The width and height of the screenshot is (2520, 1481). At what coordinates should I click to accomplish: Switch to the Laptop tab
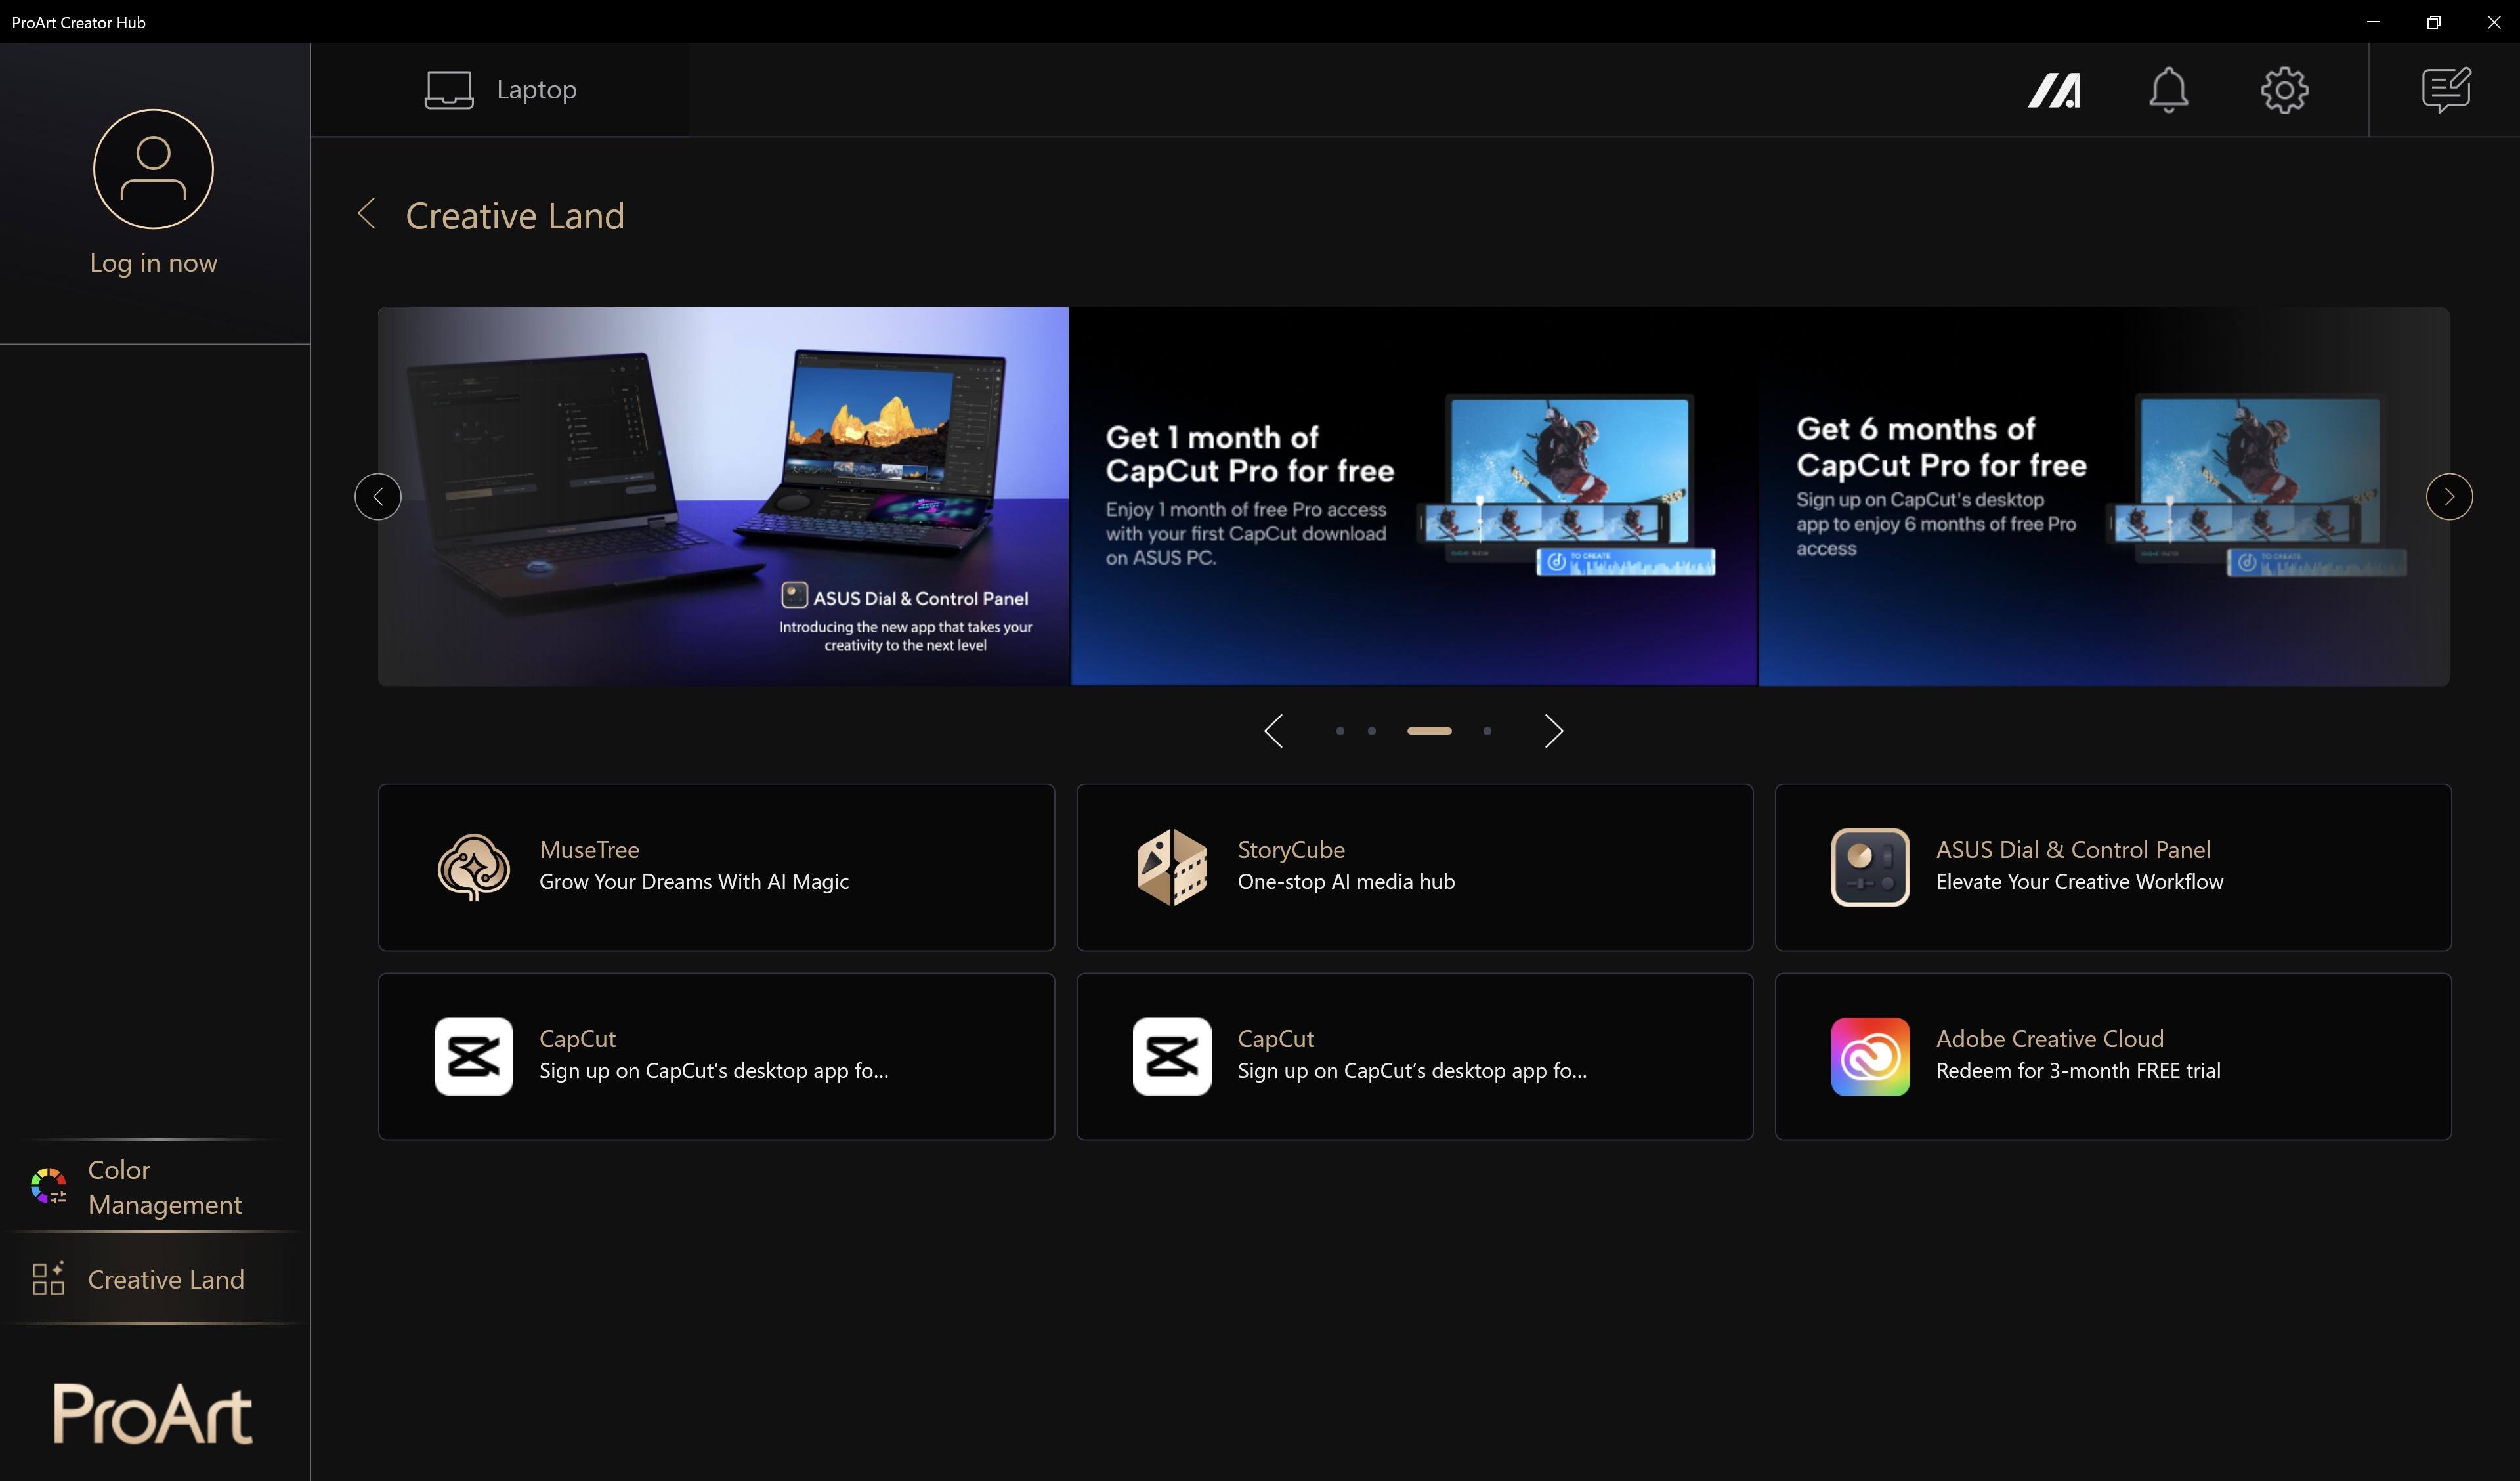[x=500, y=90]
